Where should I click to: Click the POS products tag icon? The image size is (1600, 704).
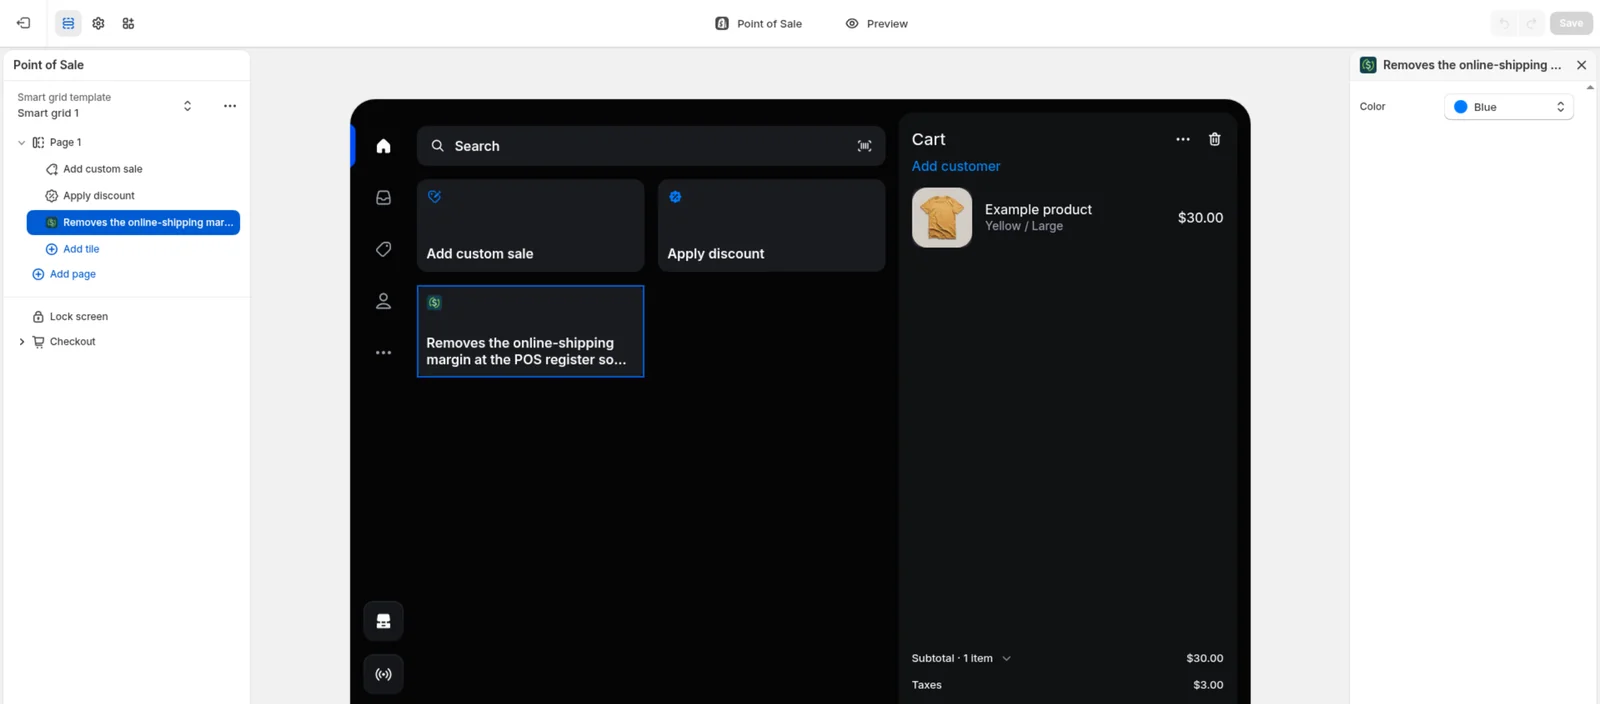(383, 249)
